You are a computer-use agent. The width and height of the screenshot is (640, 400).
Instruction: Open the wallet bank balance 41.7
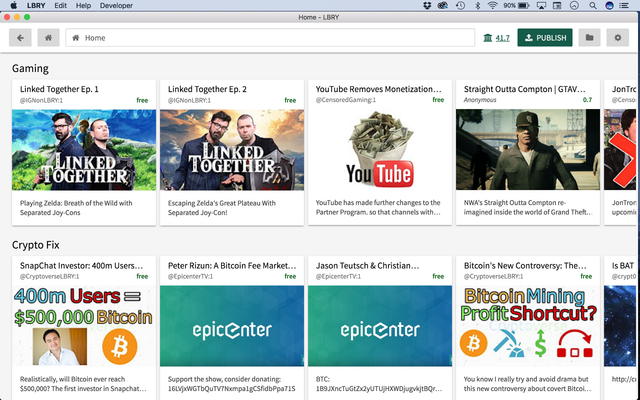click(x=496, y=38)
